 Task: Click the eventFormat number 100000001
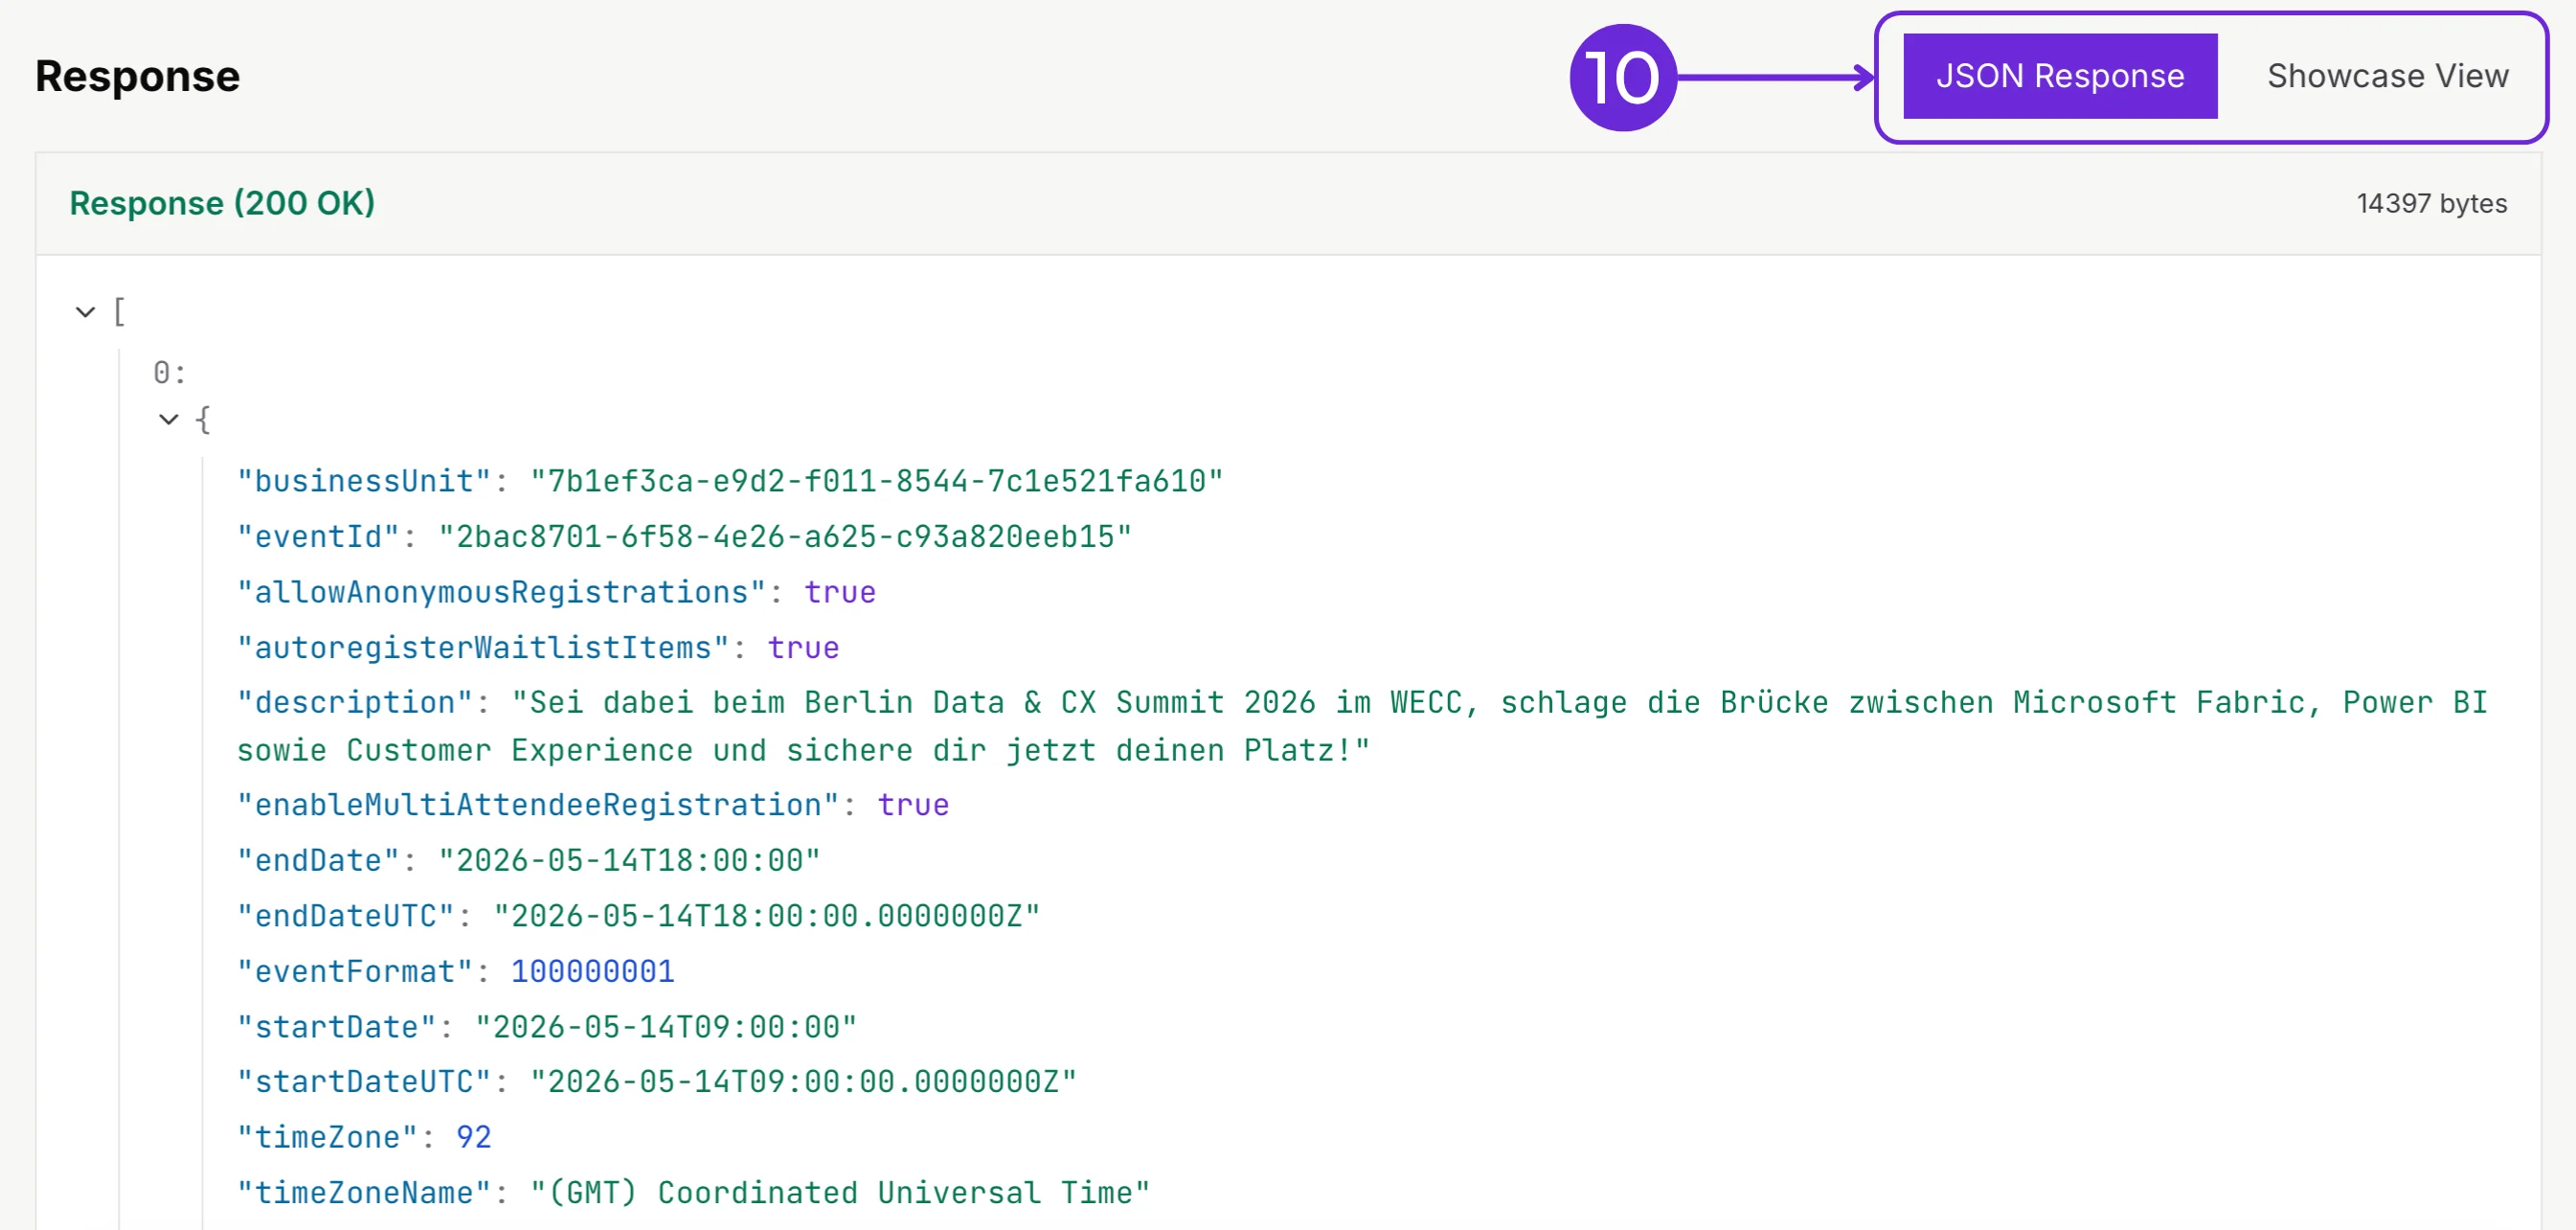(x=593, y=972)
